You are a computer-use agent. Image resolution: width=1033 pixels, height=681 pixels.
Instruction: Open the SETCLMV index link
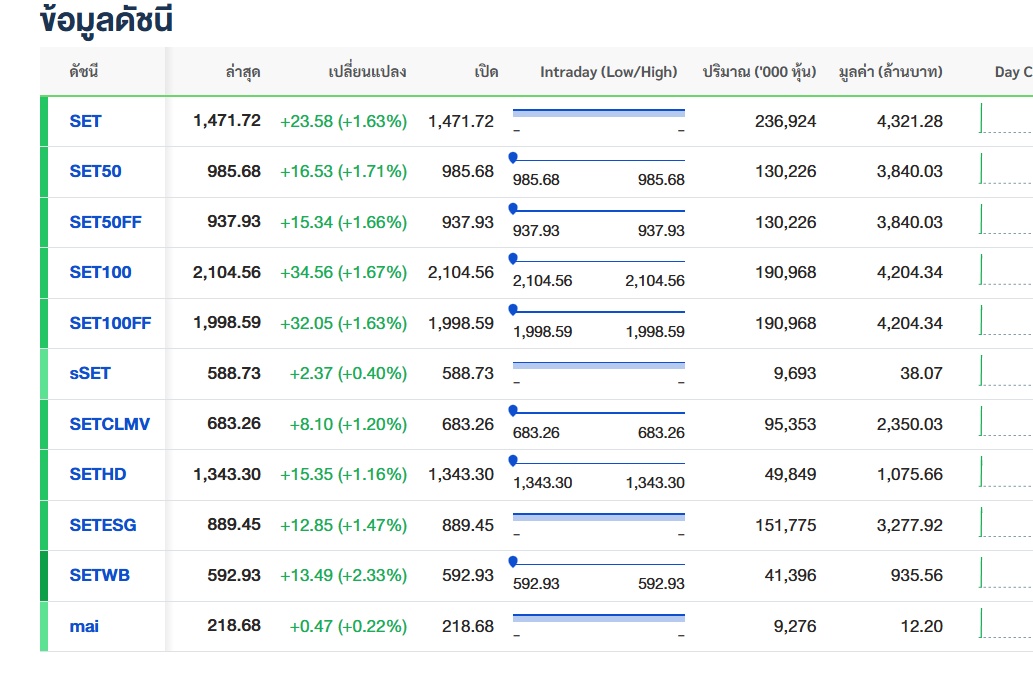109,424
